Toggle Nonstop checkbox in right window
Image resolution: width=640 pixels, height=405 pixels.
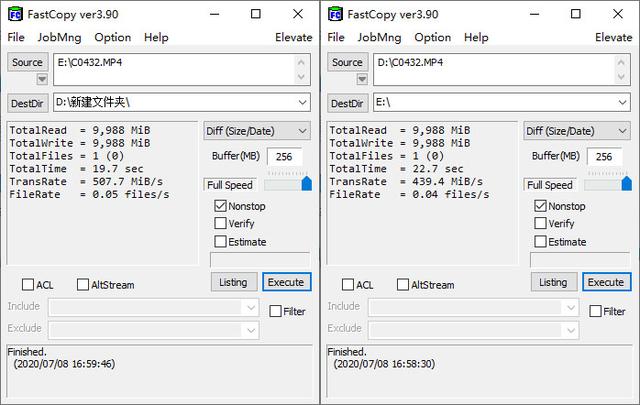click(540, 206)
